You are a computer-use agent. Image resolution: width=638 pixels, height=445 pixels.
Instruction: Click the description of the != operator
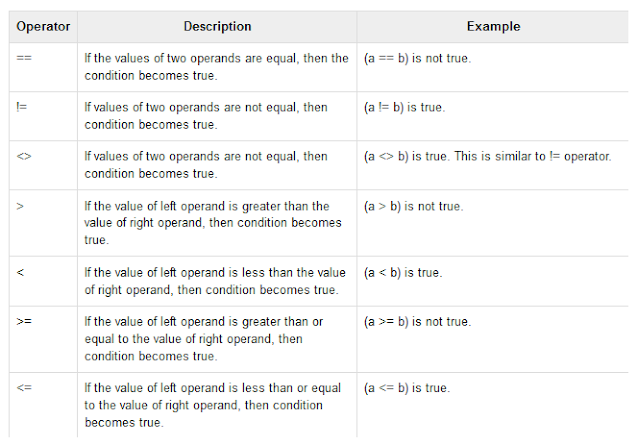(x=205, y=115)
